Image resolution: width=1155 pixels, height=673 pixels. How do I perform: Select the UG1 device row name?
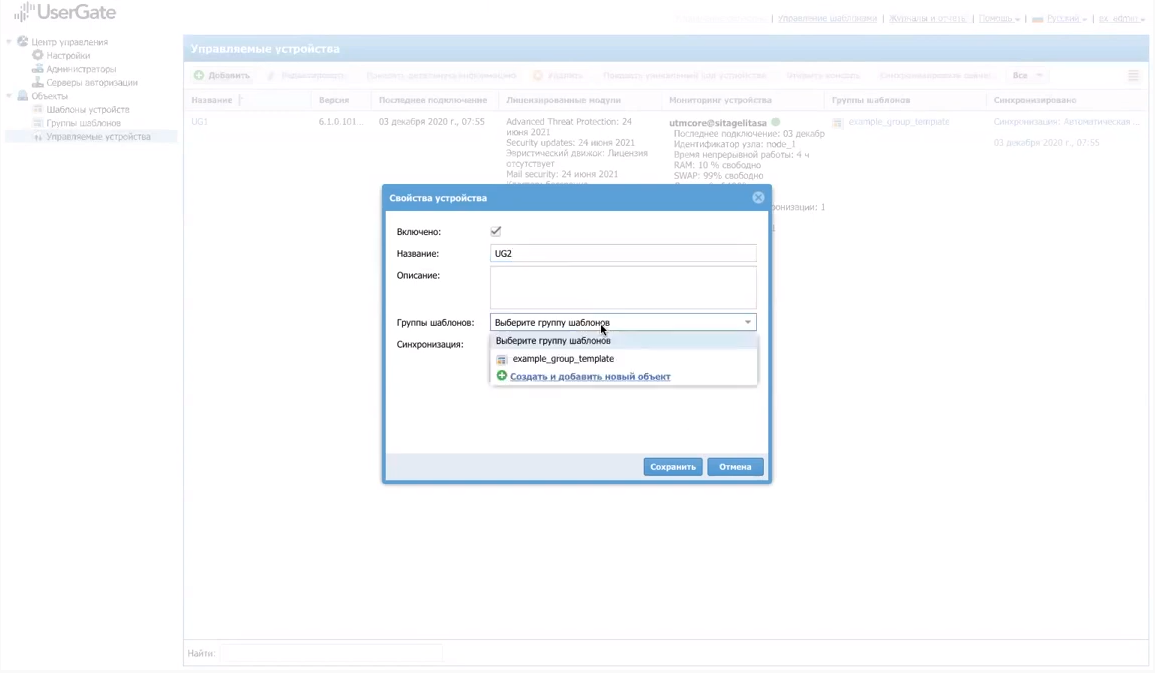click(199, 121)
